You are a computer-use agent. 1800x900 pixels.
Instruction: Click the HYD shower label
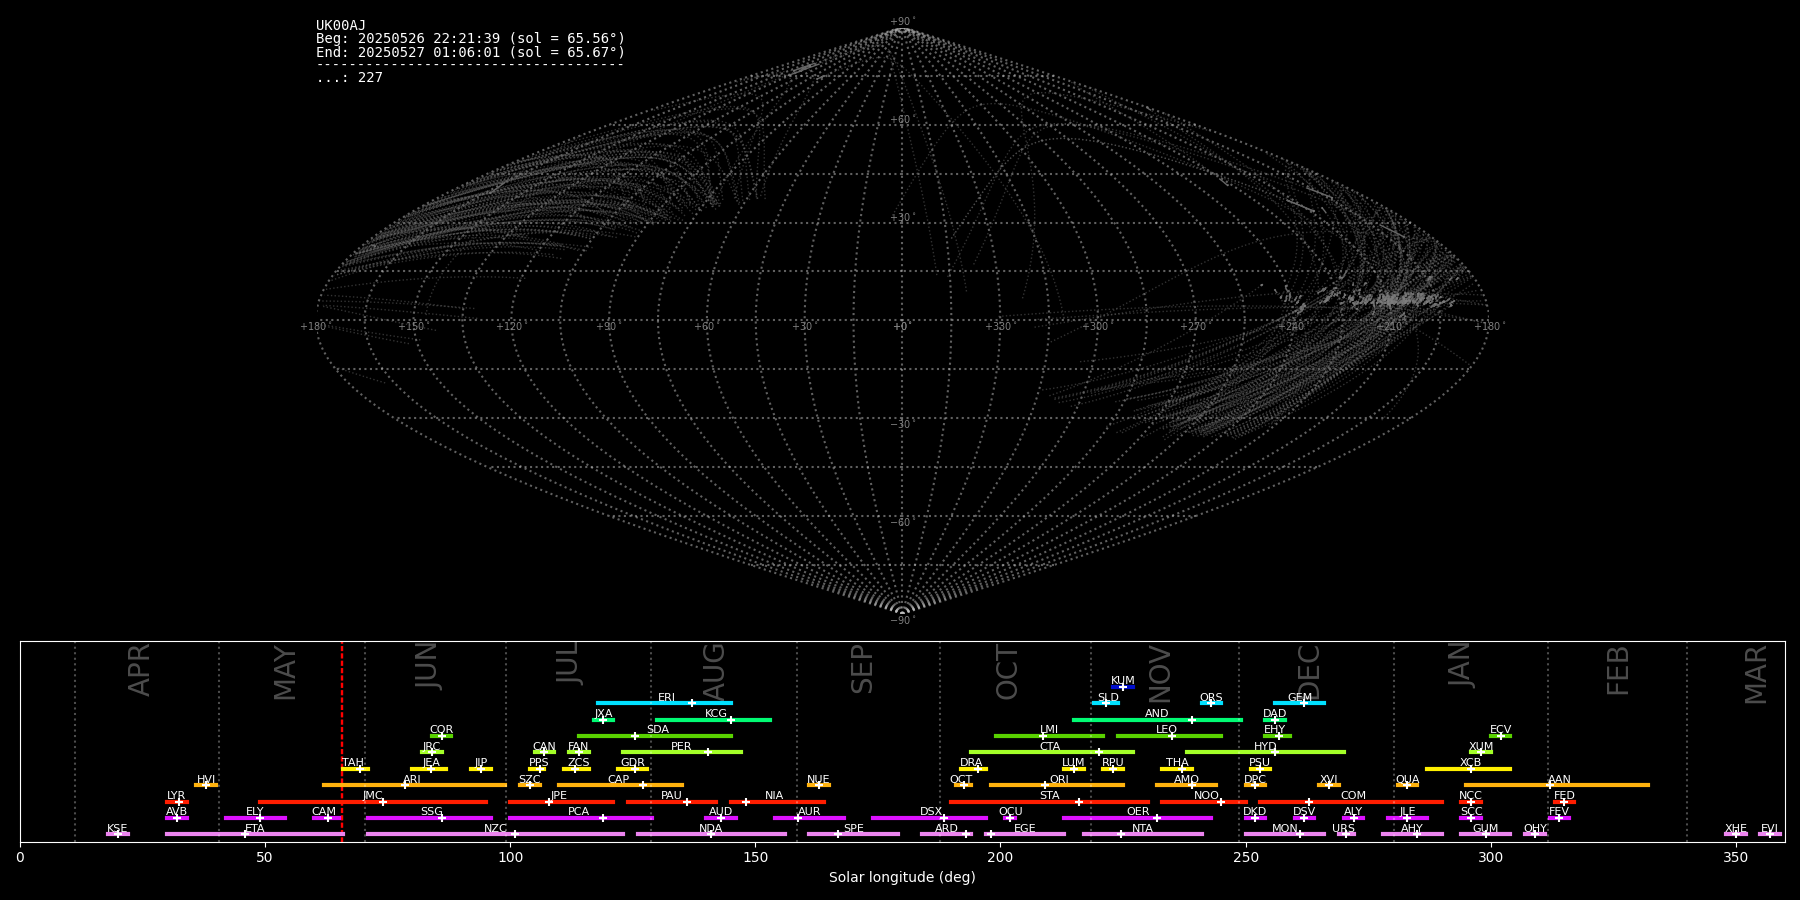(x=1266, y=747)
